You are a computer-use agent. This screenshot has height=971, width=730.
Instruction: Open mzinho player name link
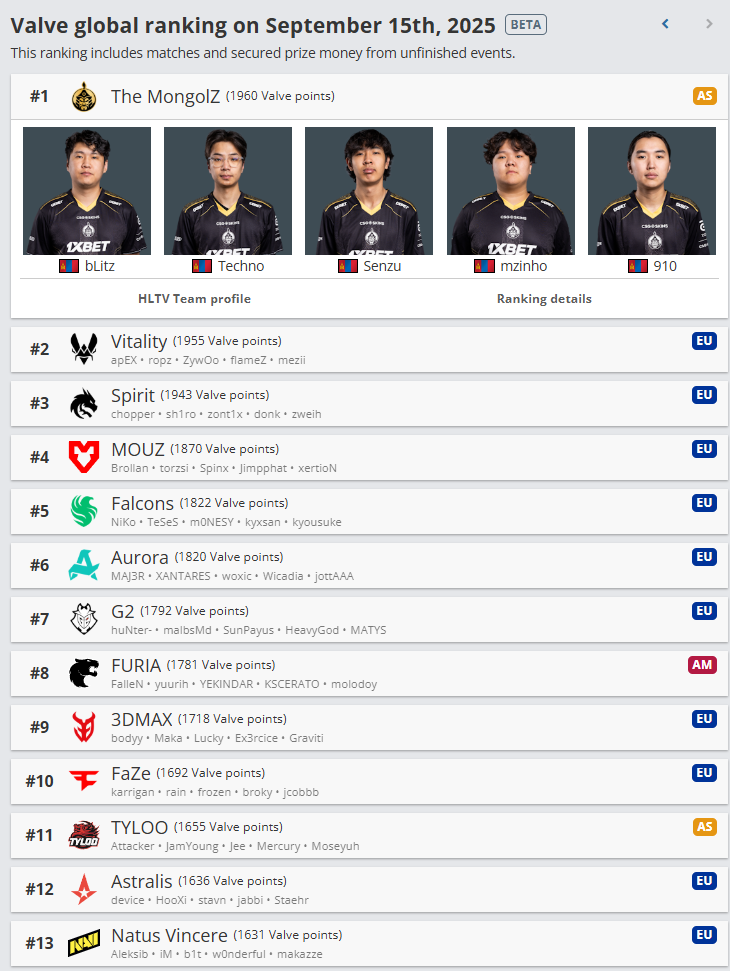click(x=524, y=266)
